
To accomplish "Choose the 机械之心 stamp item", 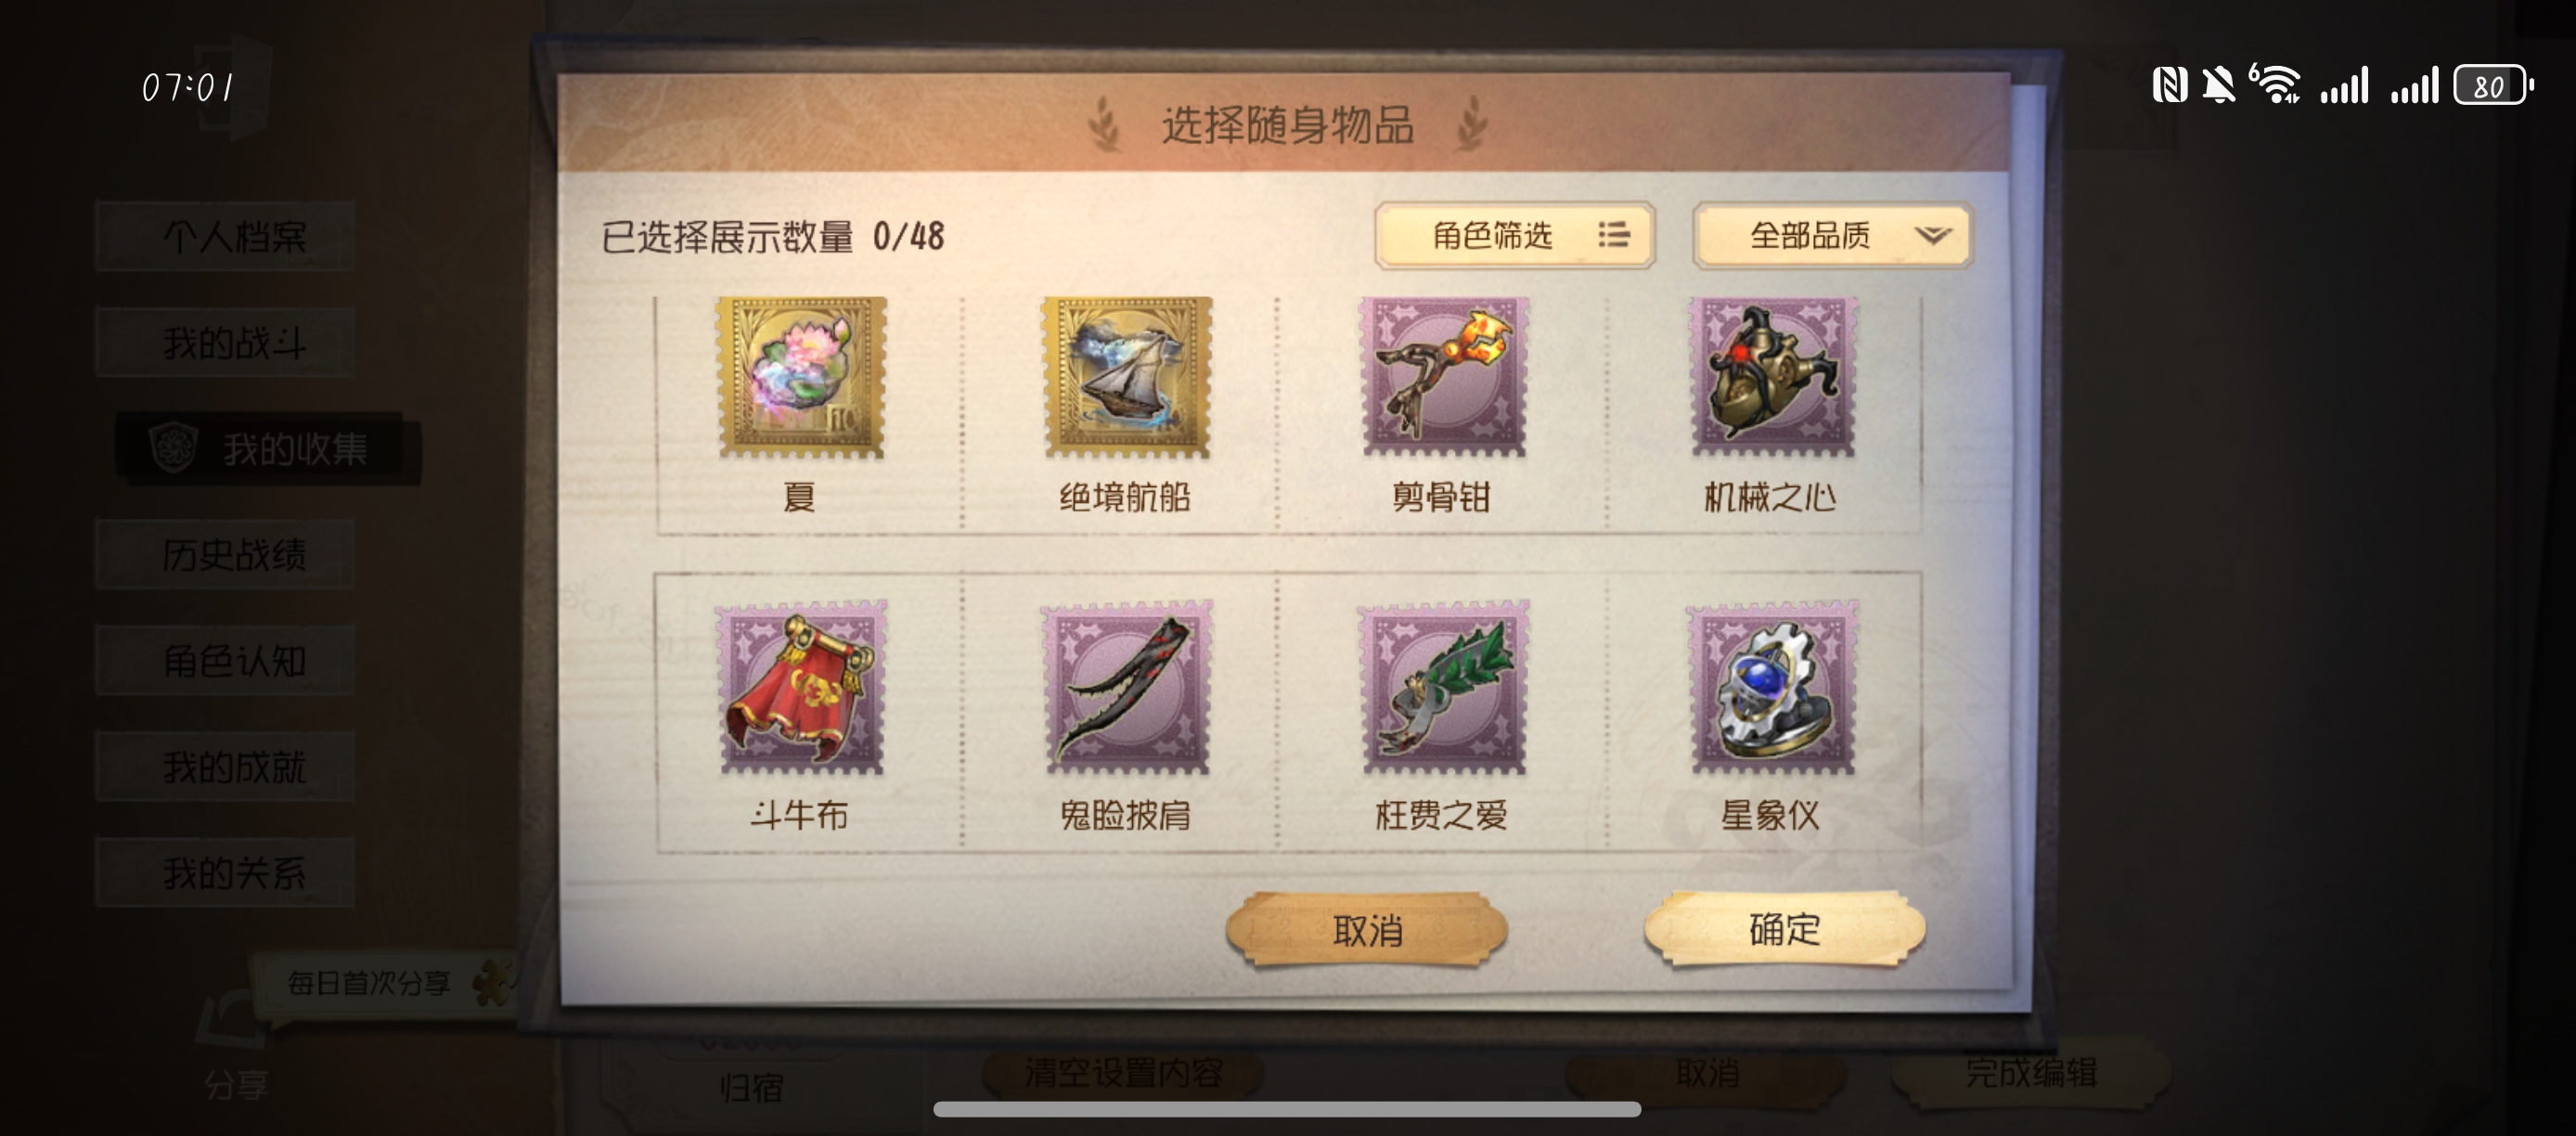I will (x=1772, y=377).
